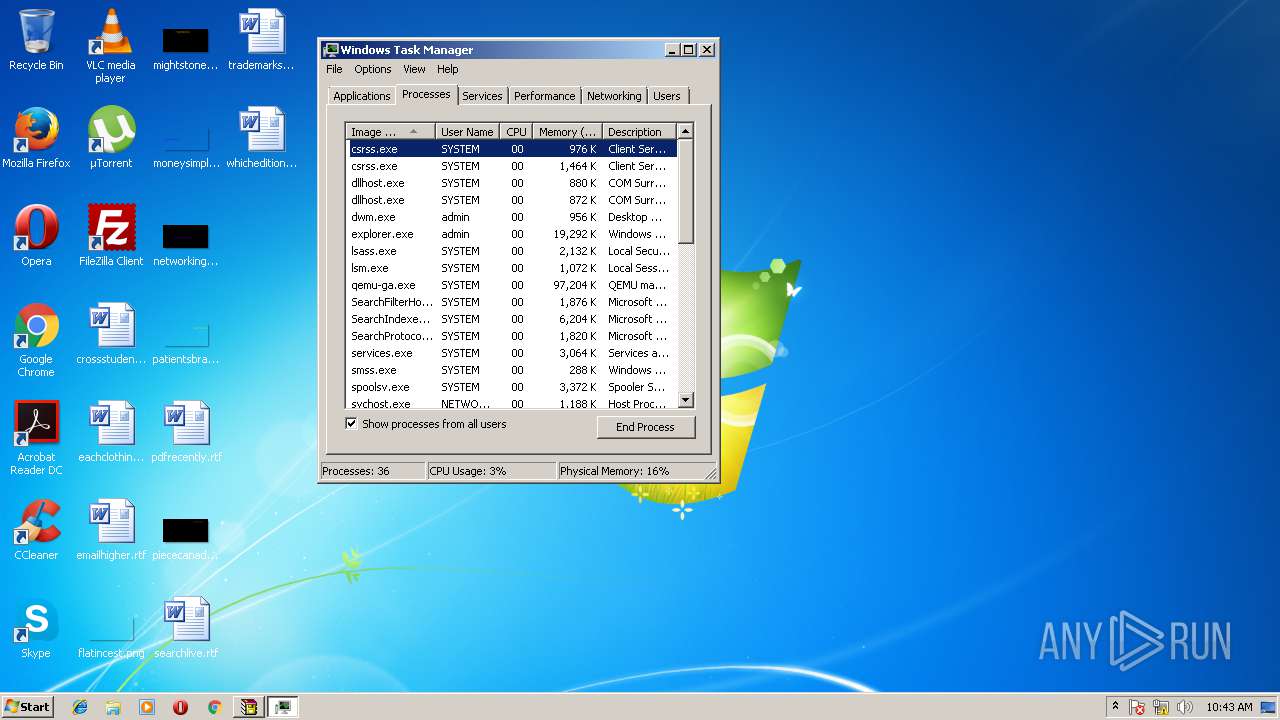The width and height of the screenshot is (1280, 720).
Task: Launch µTorrent from the desktop
Action: click(110, 138)
